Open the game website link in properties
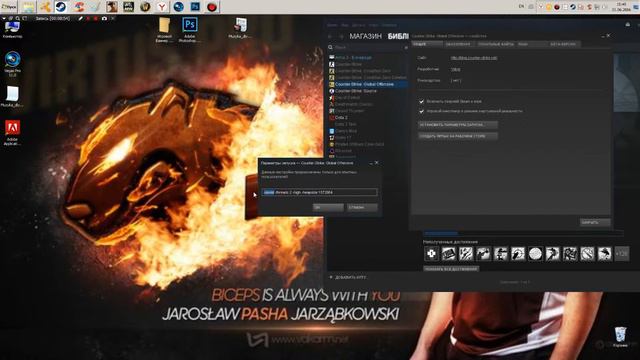640x360 pixels. pyautogui.click(x=473, y=58)
